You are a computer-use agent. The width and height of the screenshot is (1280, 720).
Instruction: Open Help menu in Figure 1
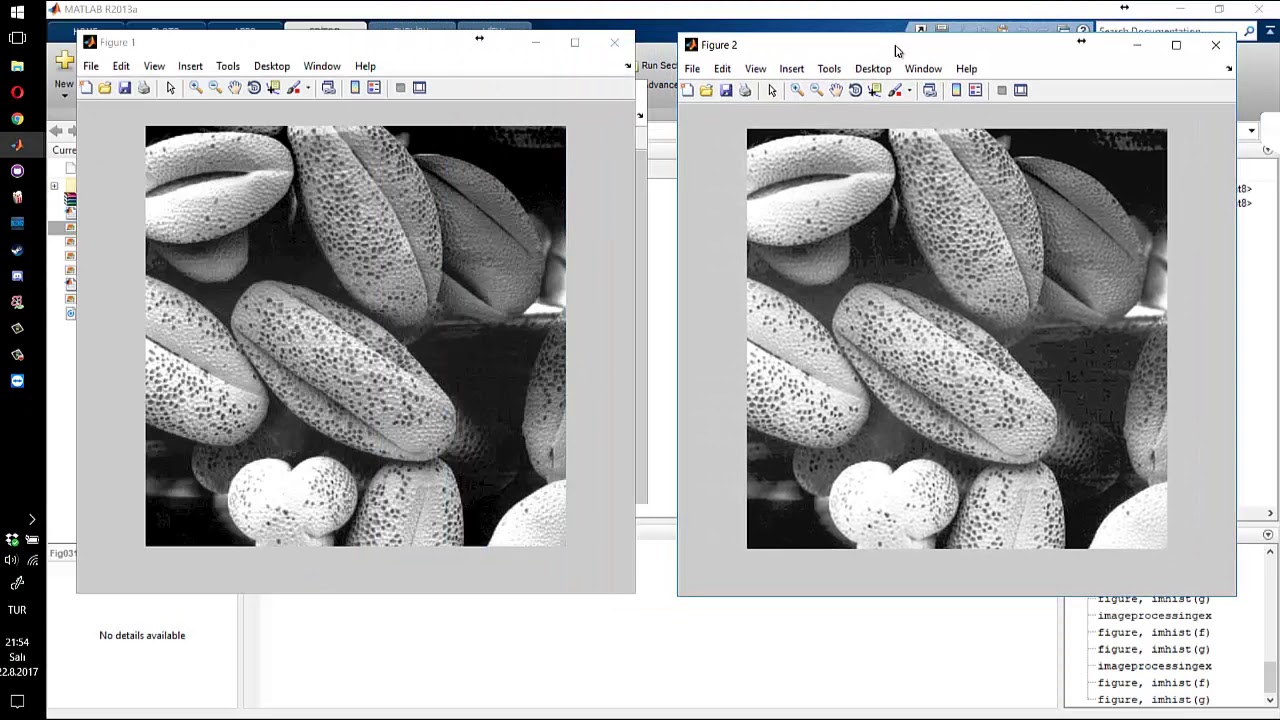tap(365, 66)
